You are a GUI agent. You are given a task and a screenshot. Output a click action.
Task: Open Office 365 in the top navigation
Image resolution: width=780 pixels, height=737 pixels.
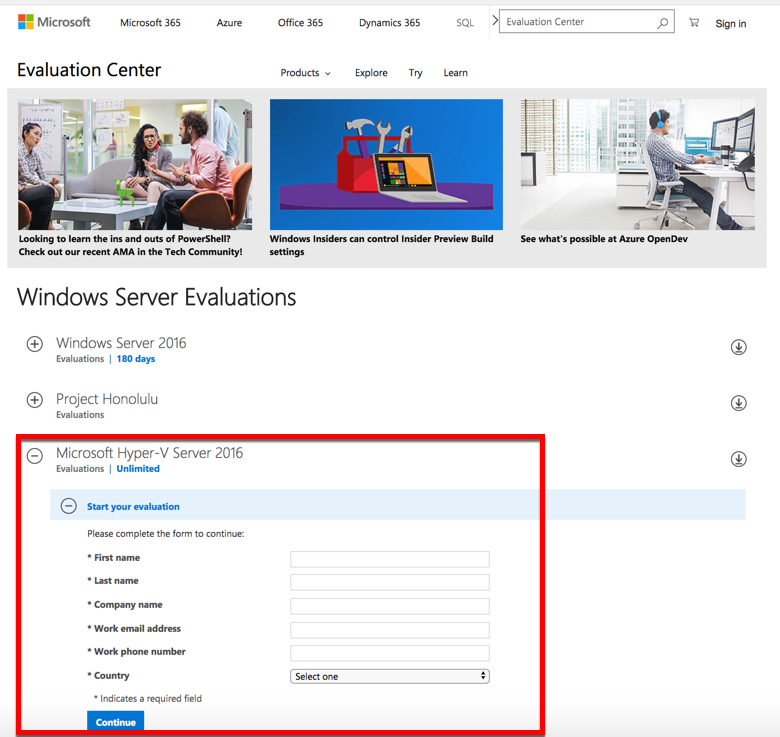tap(300, 23)
